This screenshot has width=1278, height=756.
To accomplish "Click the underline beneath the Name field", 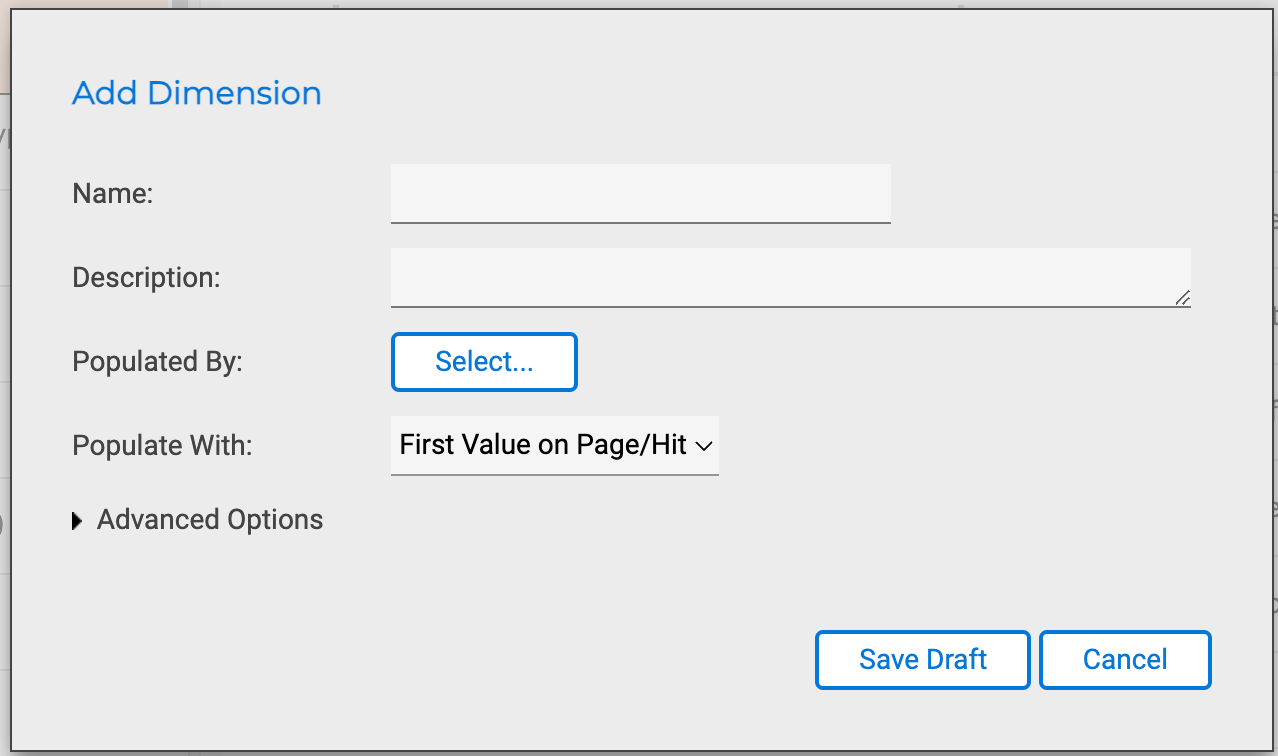I will (x=640, y=222).
